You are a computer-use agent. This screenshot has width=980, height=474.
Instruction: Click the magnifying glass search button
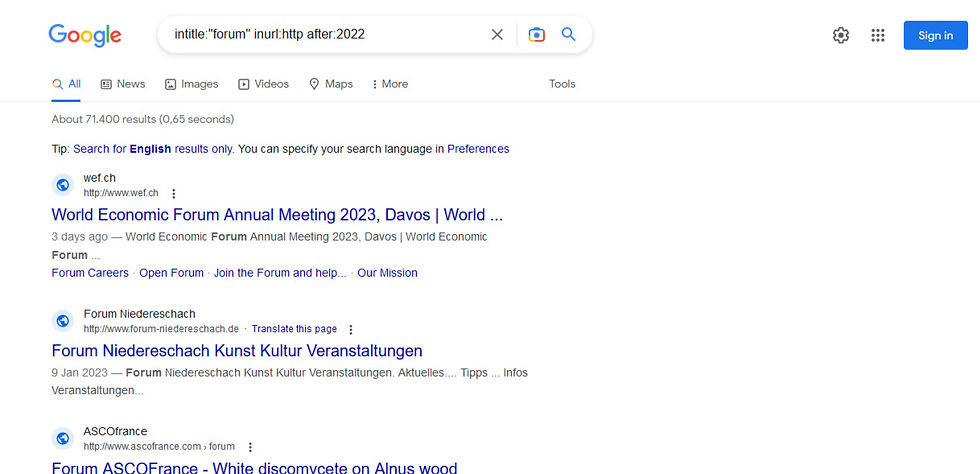(x=568, y=34)
